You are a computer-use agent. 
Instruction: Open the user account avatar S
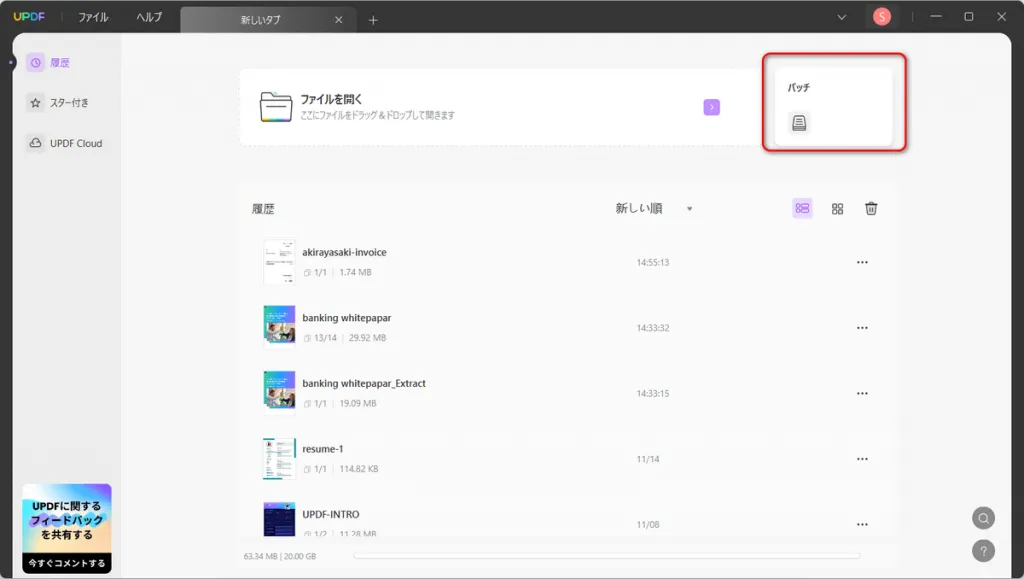tap(882, 17)
